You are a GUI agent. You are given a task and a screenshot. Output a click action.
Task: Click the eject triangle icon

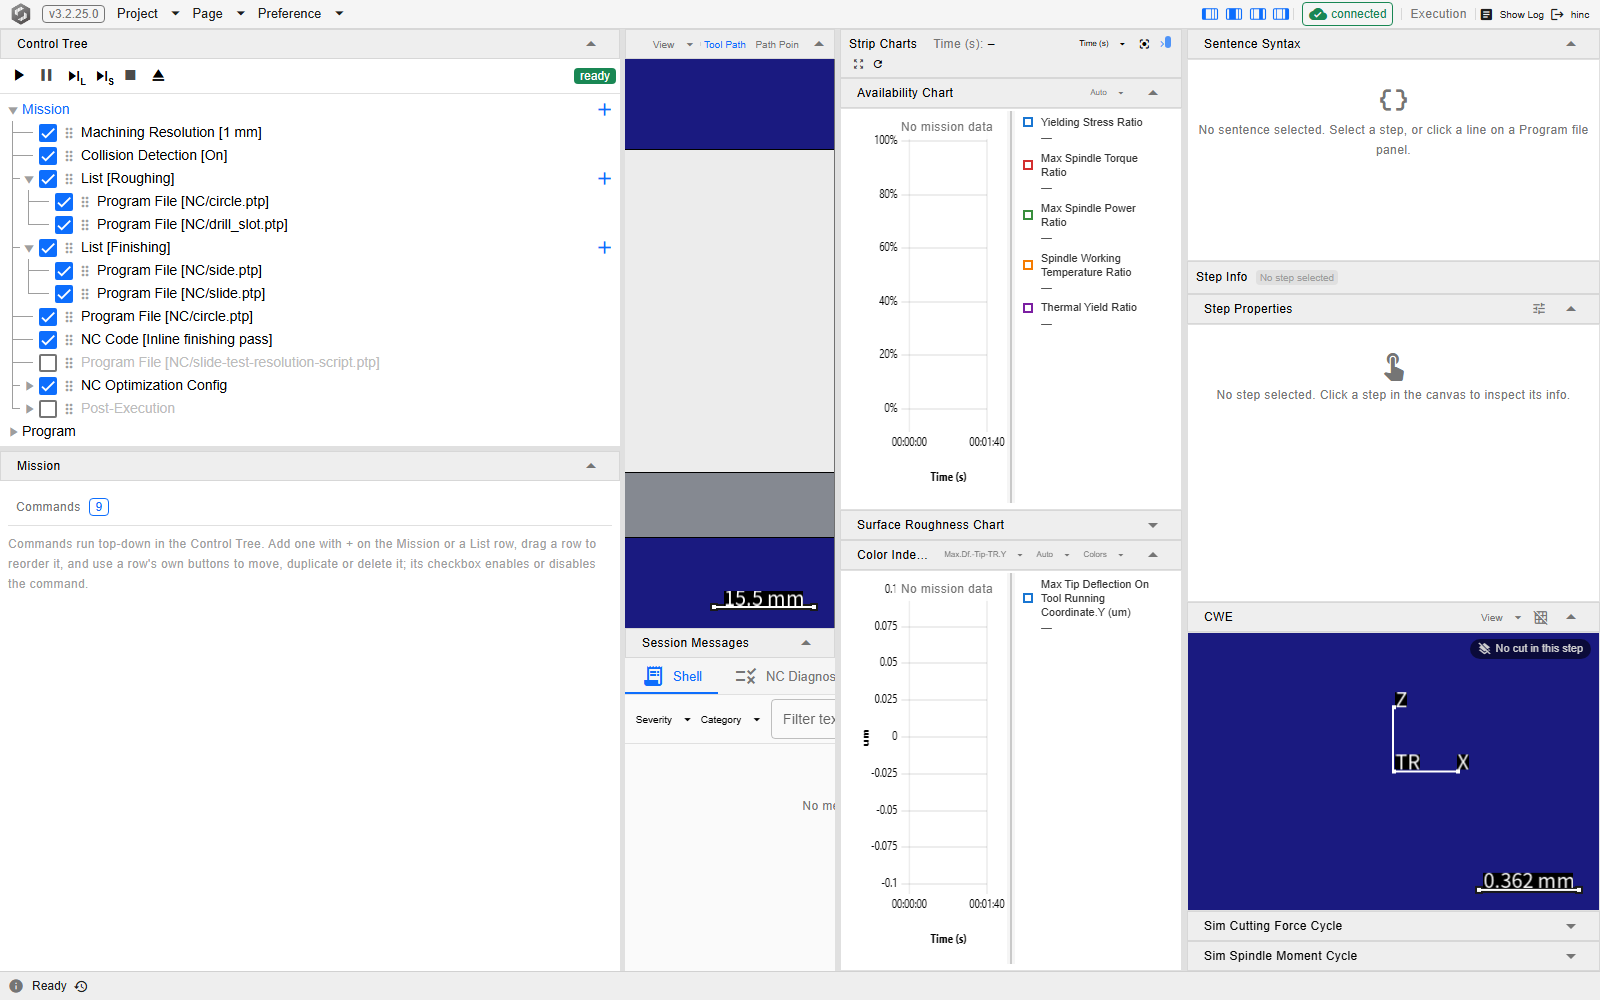[158, 75]
